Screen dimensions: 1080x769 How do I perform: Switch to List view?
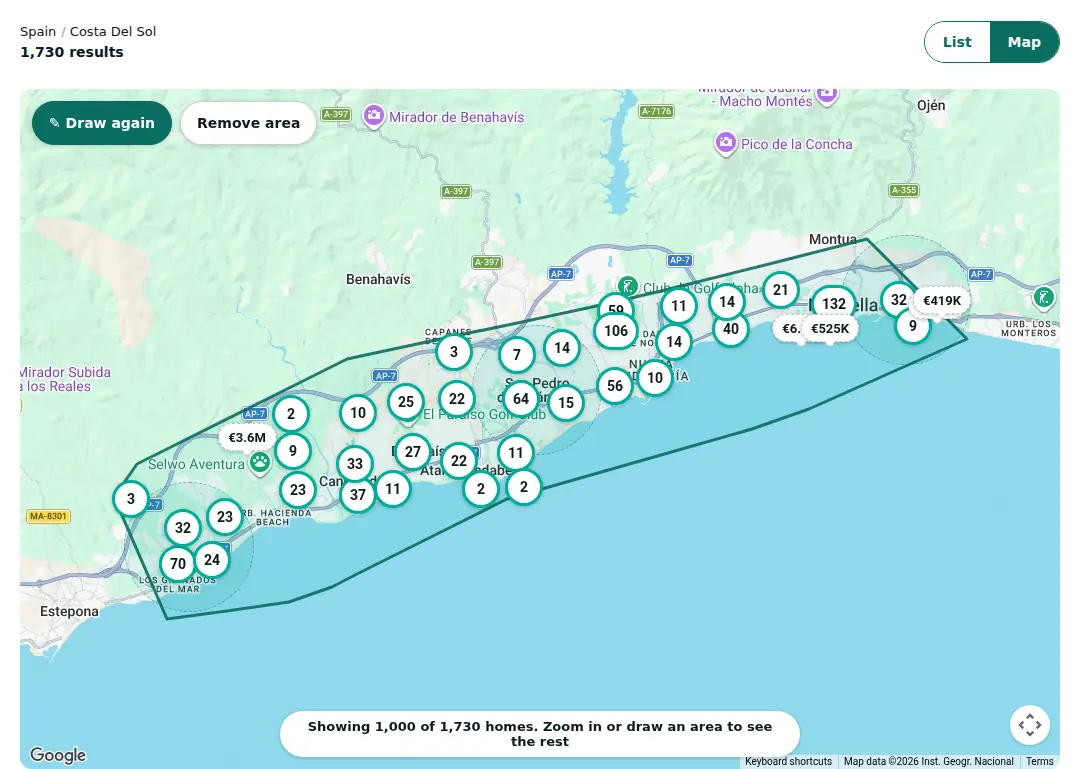click(x=957, y=42)
